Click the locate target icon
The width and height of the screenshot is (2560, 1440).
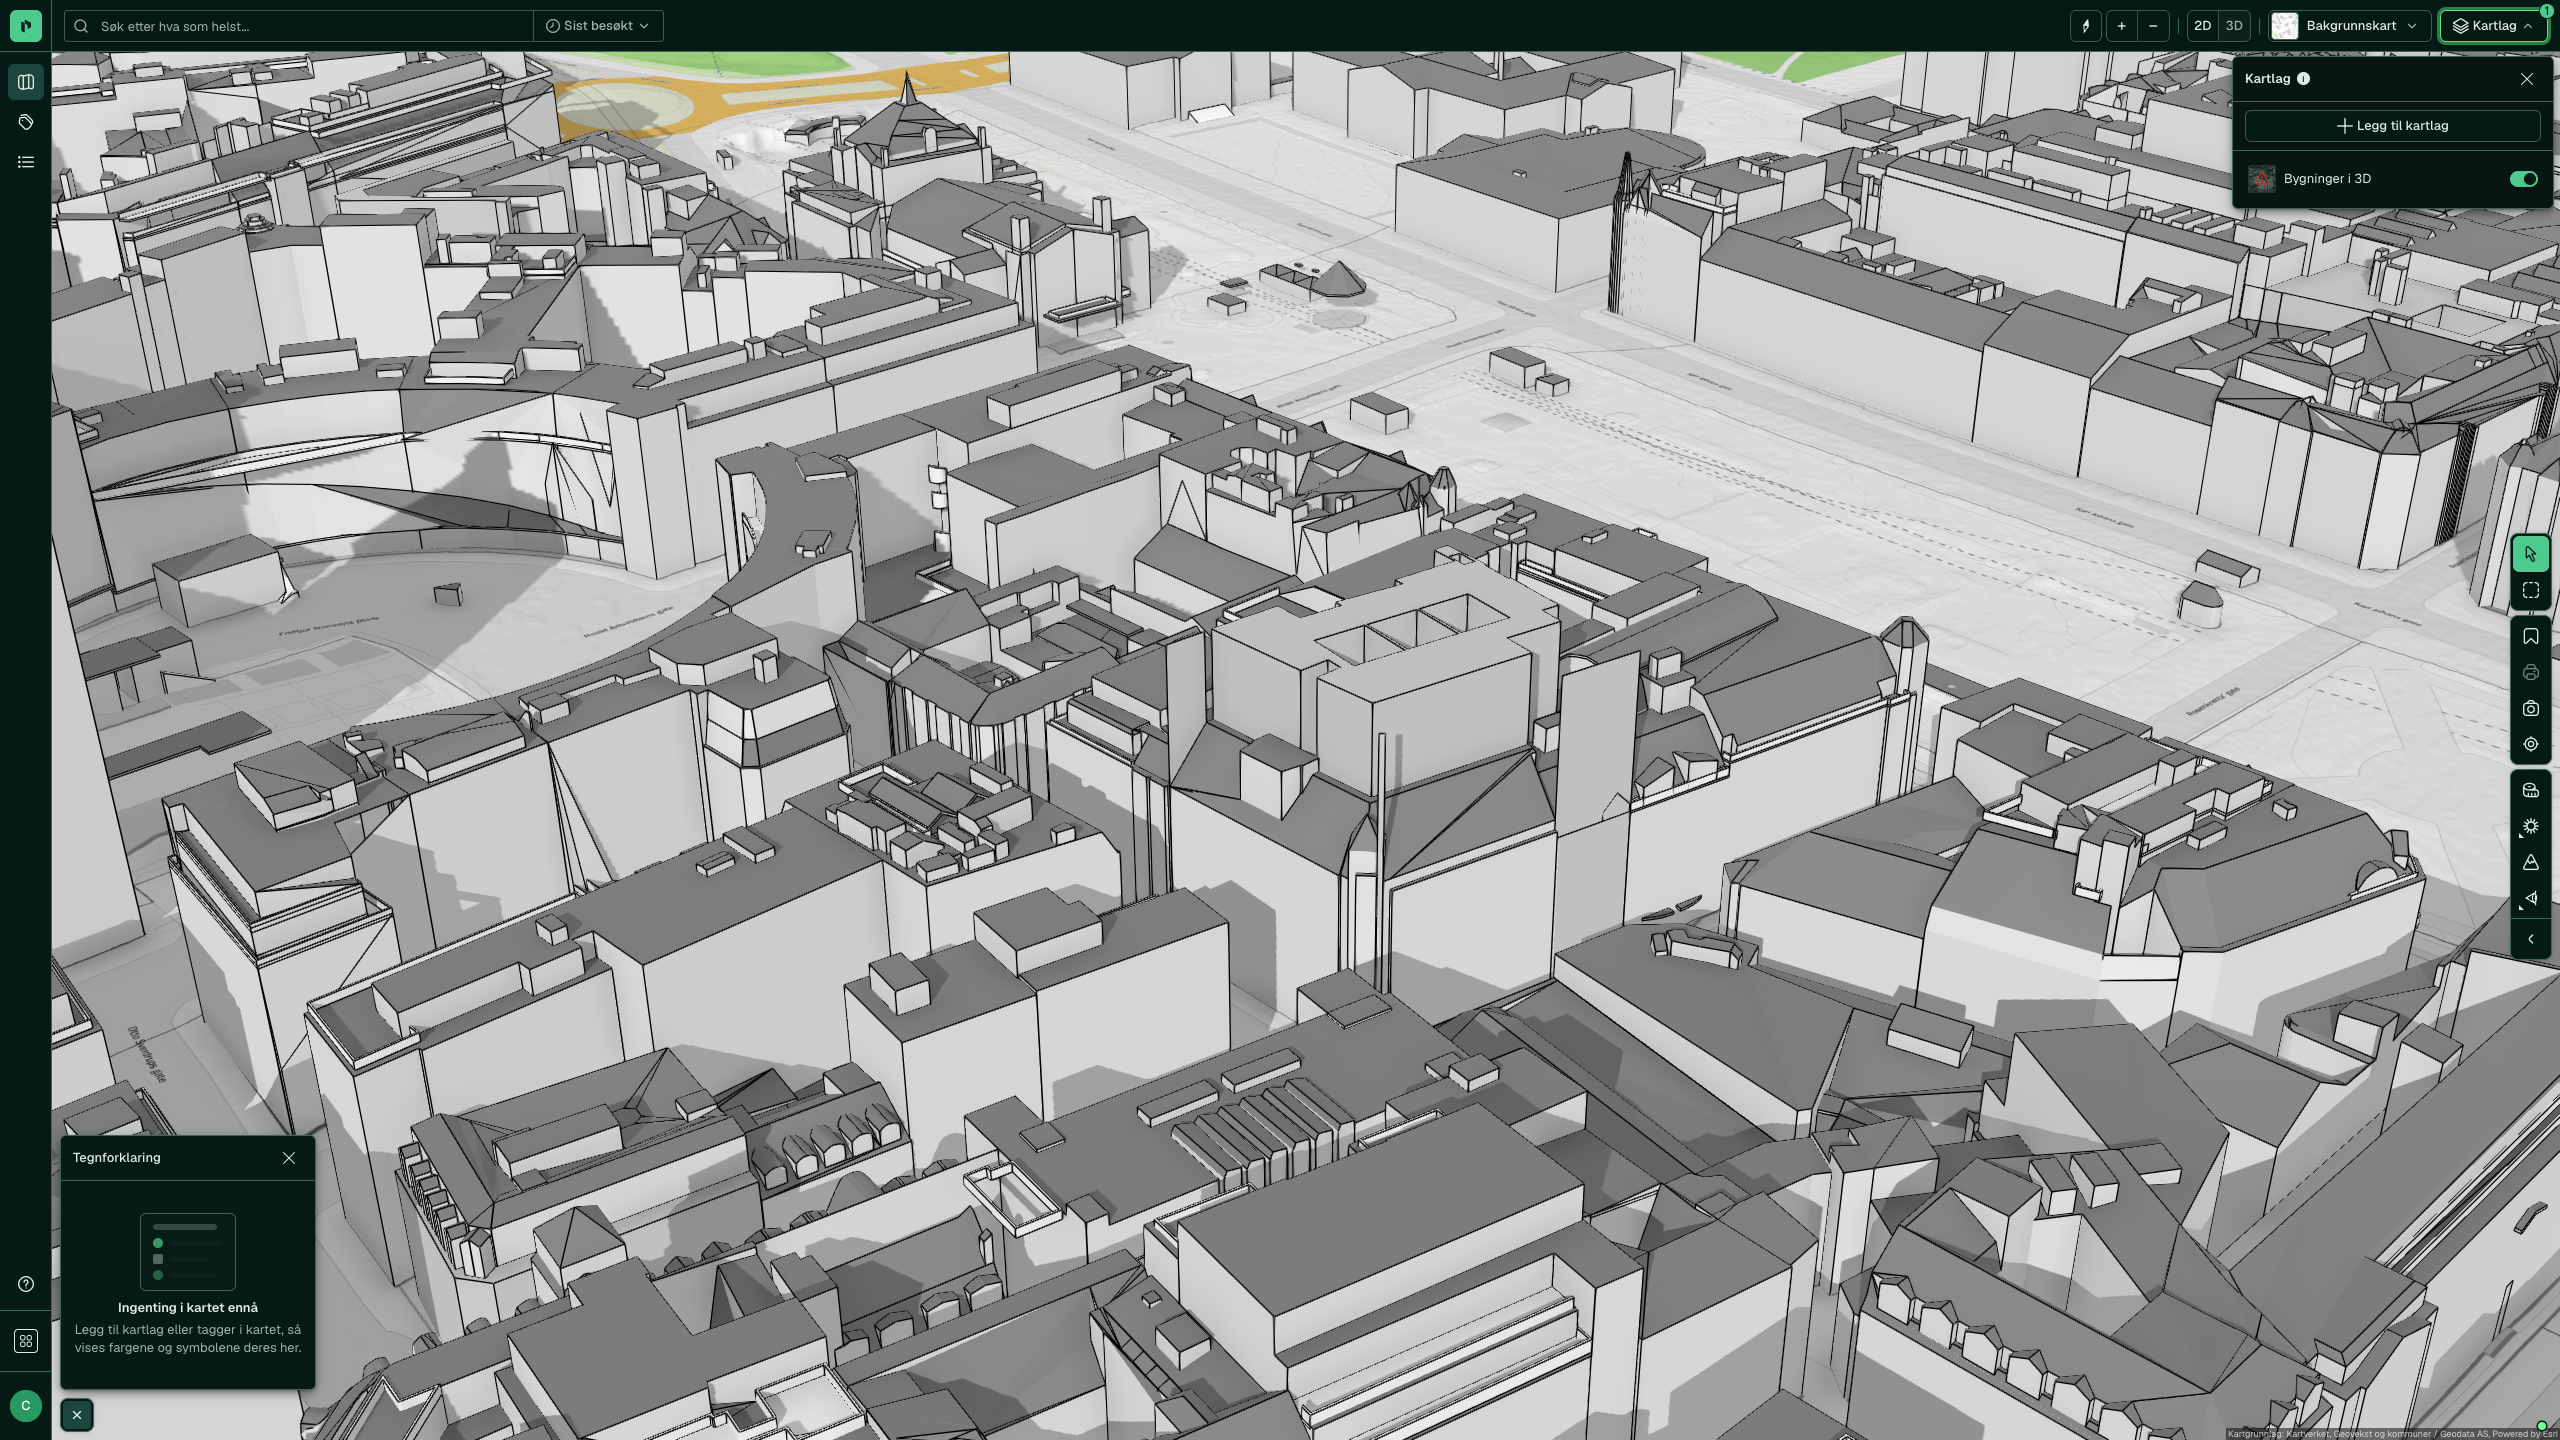point(2530,744)
